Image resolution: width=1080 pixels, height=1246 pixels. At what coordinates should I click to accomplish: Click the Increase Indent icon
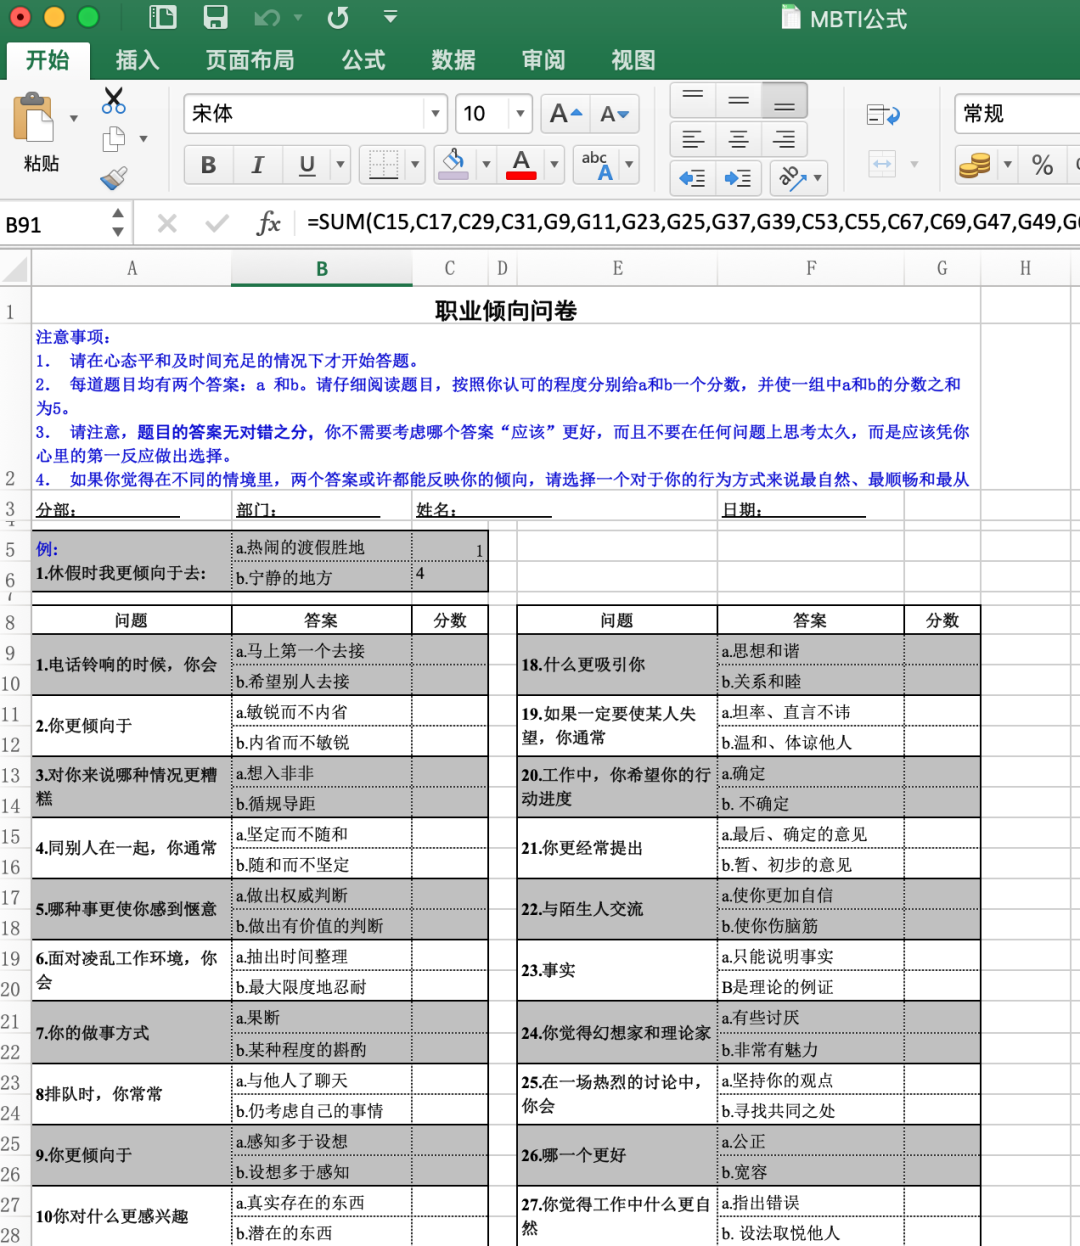pyautogui.click(x=738, y=178)
